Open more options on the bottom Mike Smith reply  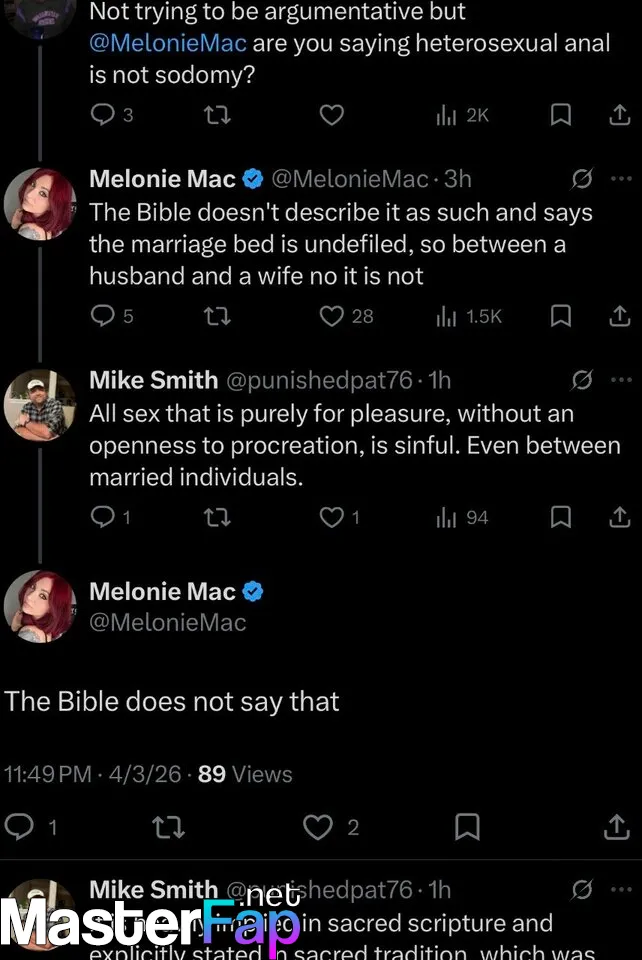[621, 889]
